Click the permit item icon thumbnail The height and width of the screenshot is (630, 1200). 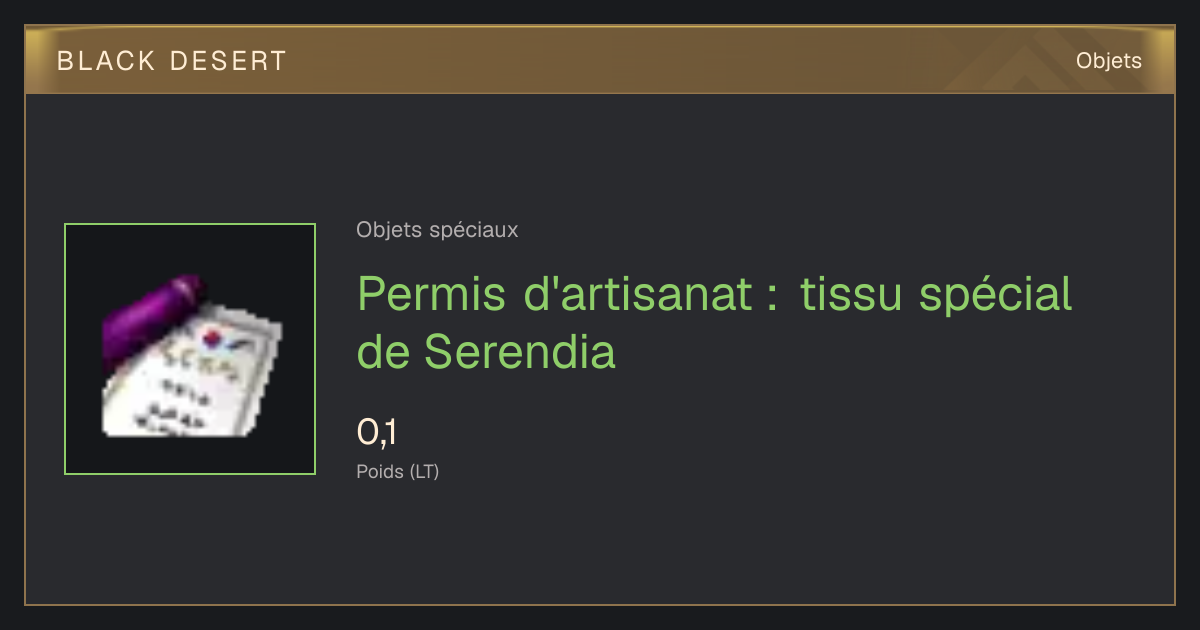[x=190, y=349]
